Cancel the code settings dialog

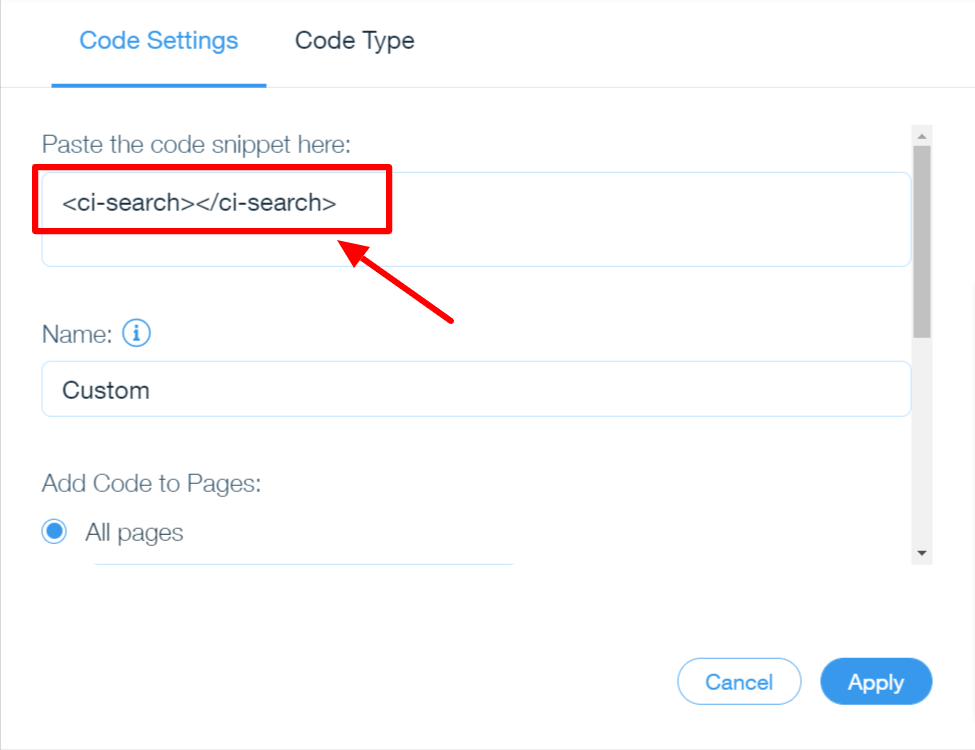(739, 681)
